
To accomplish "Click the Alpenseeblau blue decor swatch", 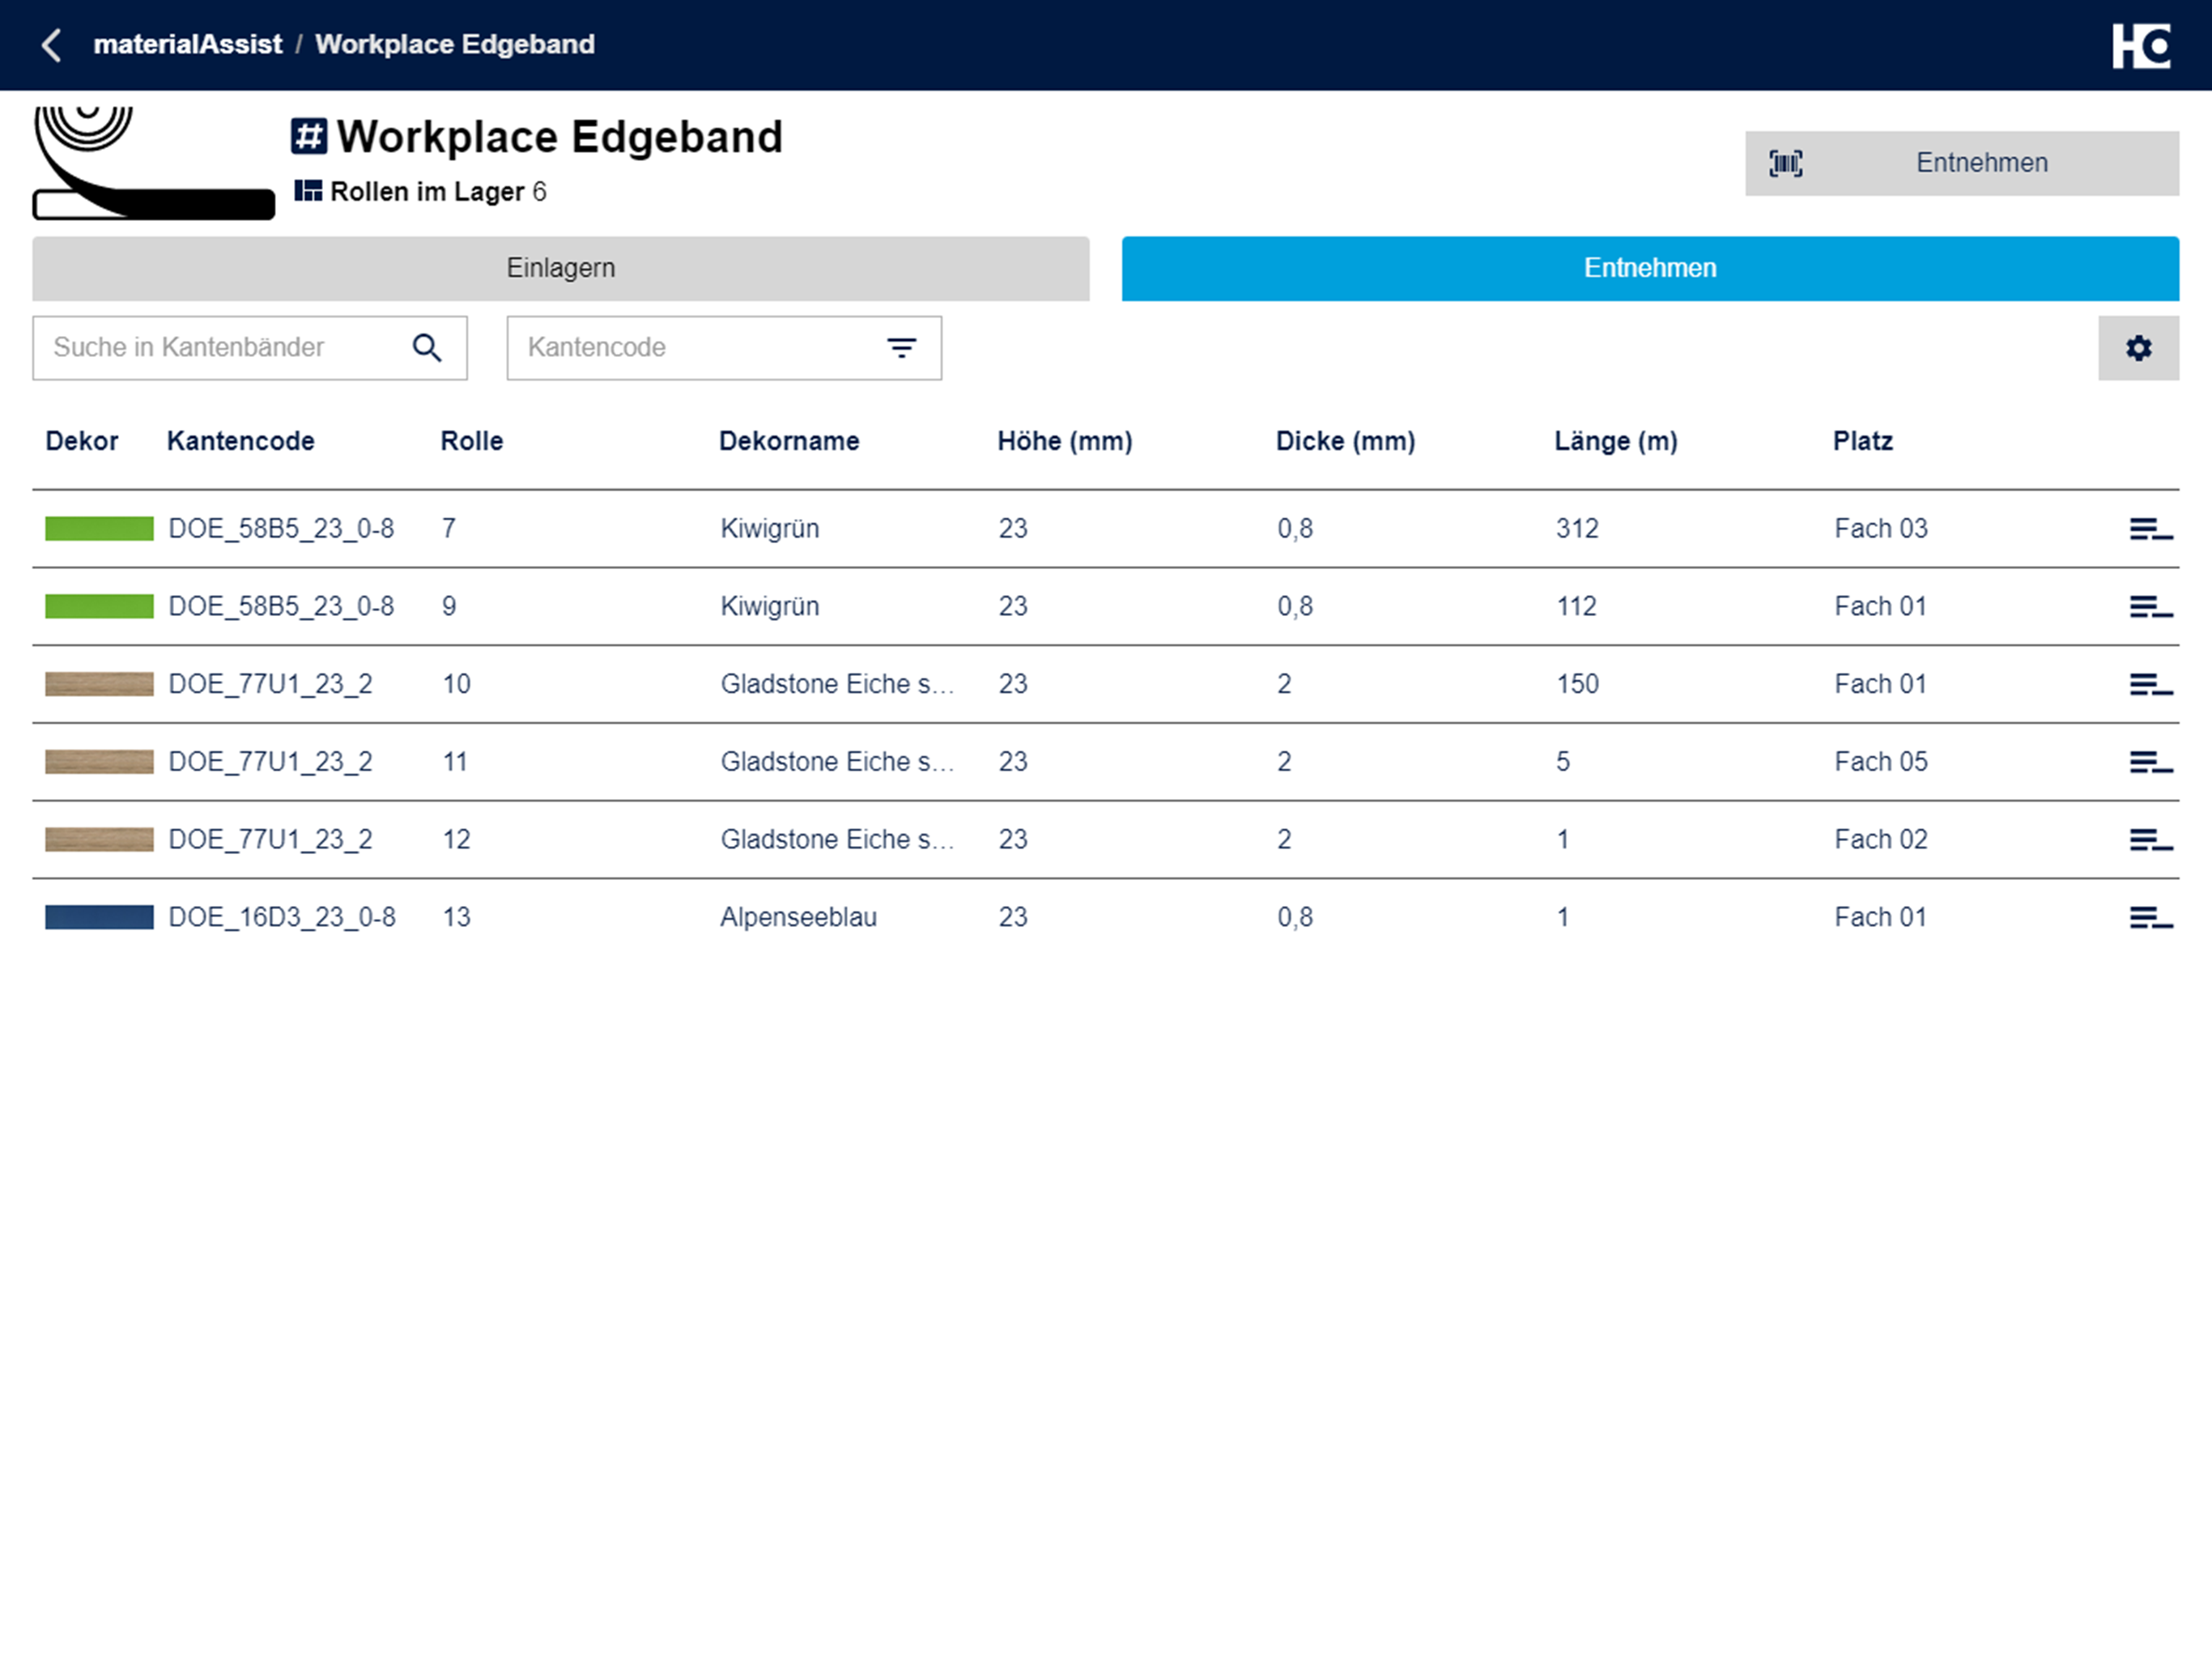I will [99, 917].
